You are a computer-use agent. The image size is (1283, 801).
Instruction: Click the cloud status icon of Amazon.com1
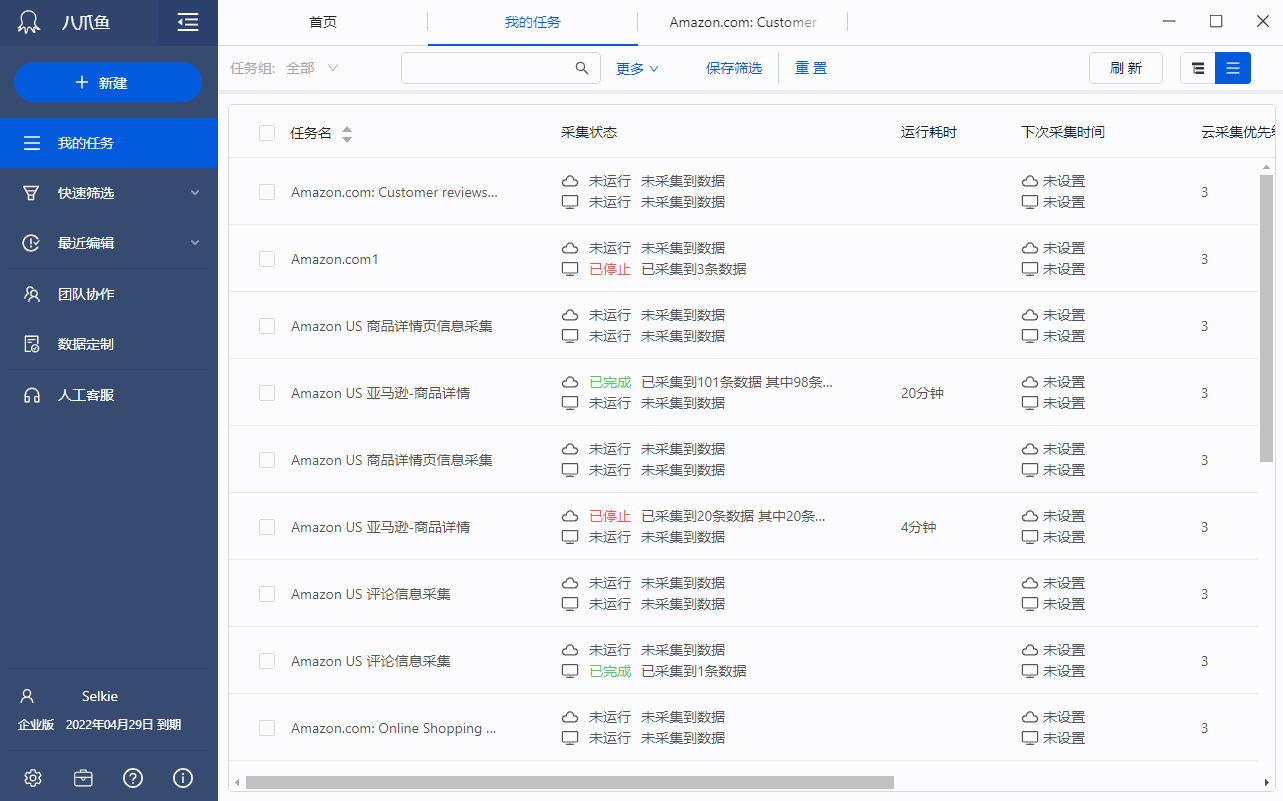coord(570,248)
